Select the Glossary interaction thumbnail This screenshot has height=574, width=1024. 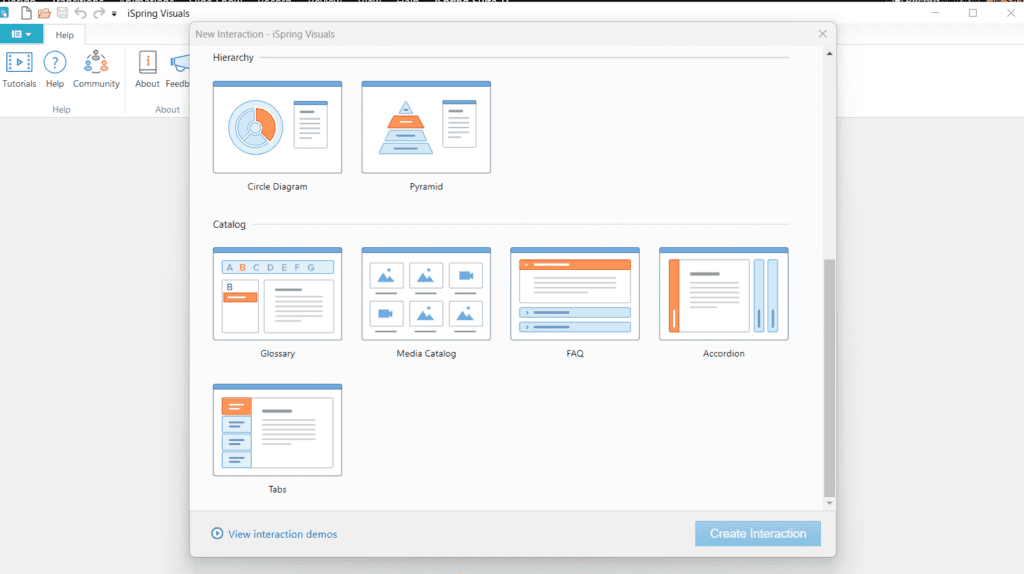(277, 294)
